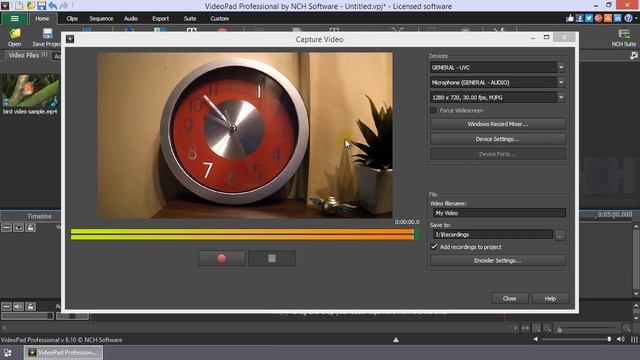Switch to the Custom ribbon tab
Viewport: 640px width, 360px height.
220,18
